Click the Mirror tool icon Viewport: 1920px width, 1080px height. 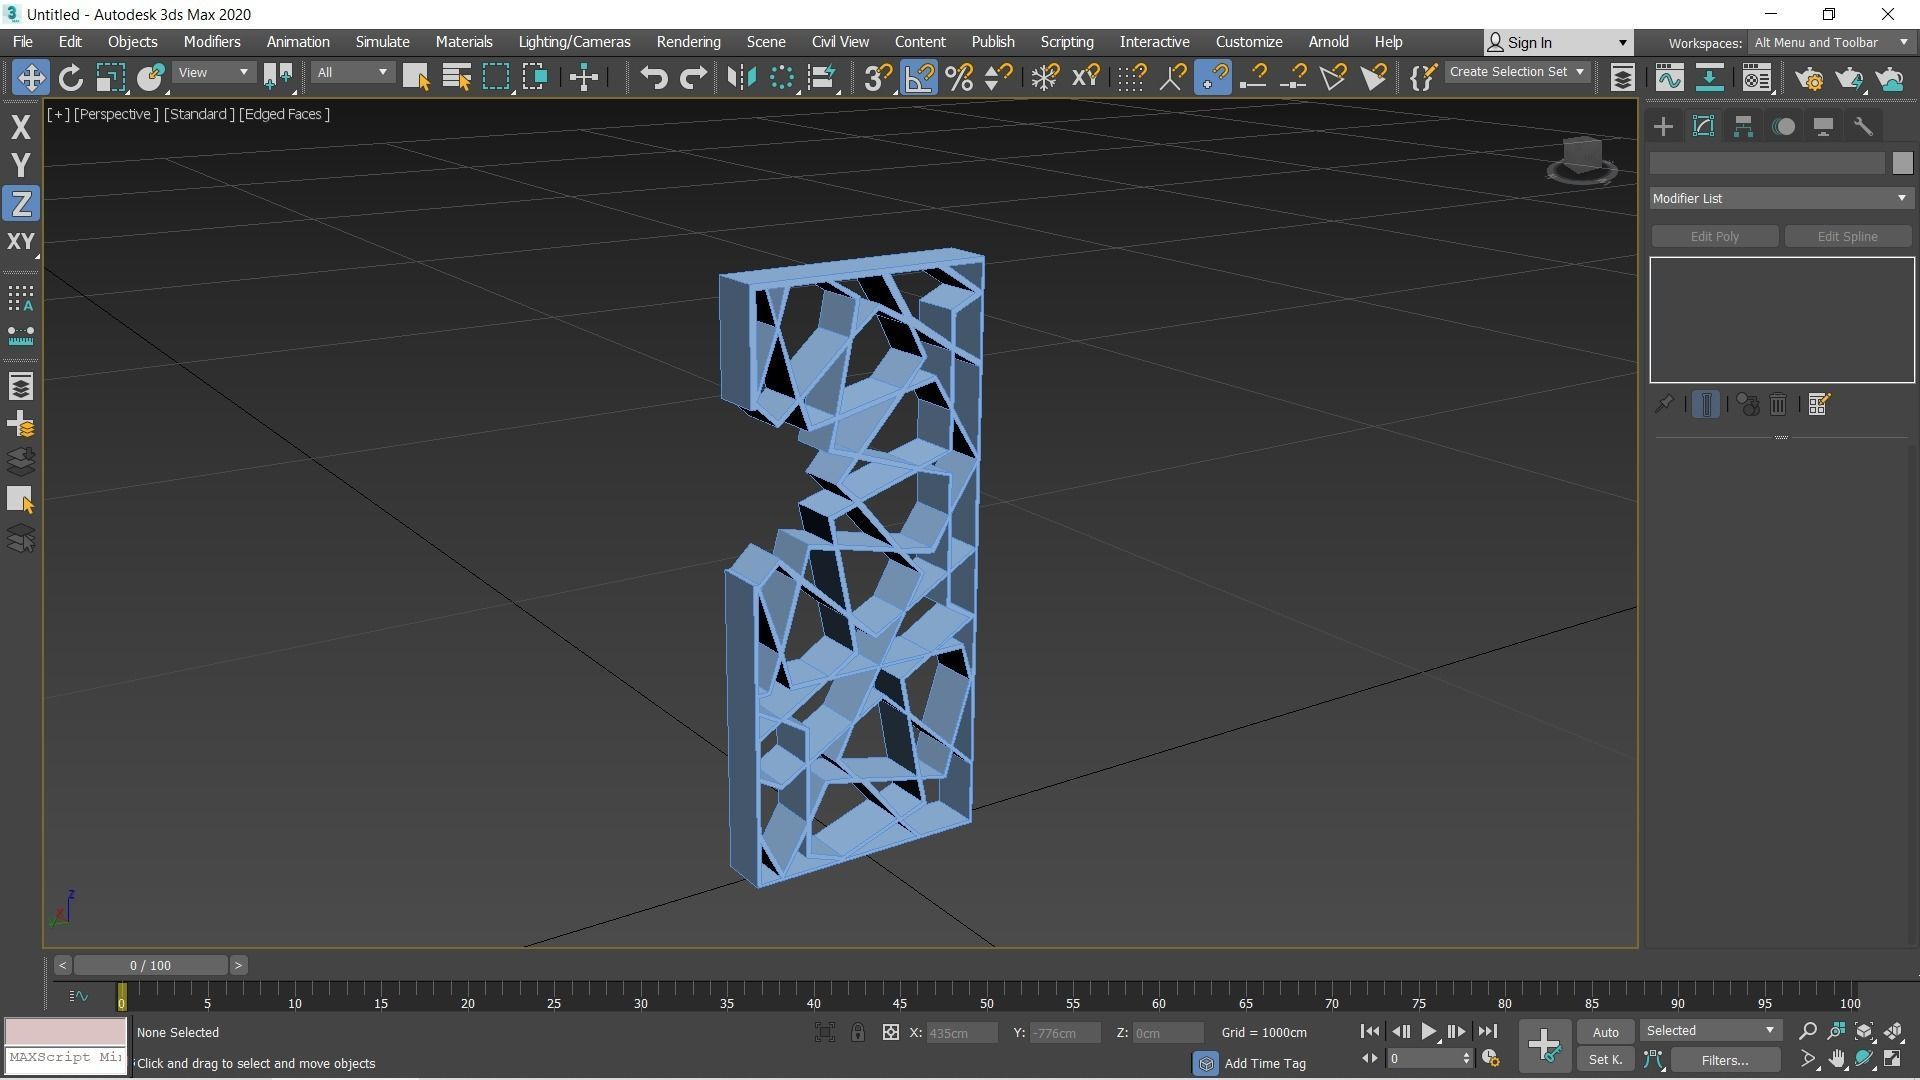741,77
